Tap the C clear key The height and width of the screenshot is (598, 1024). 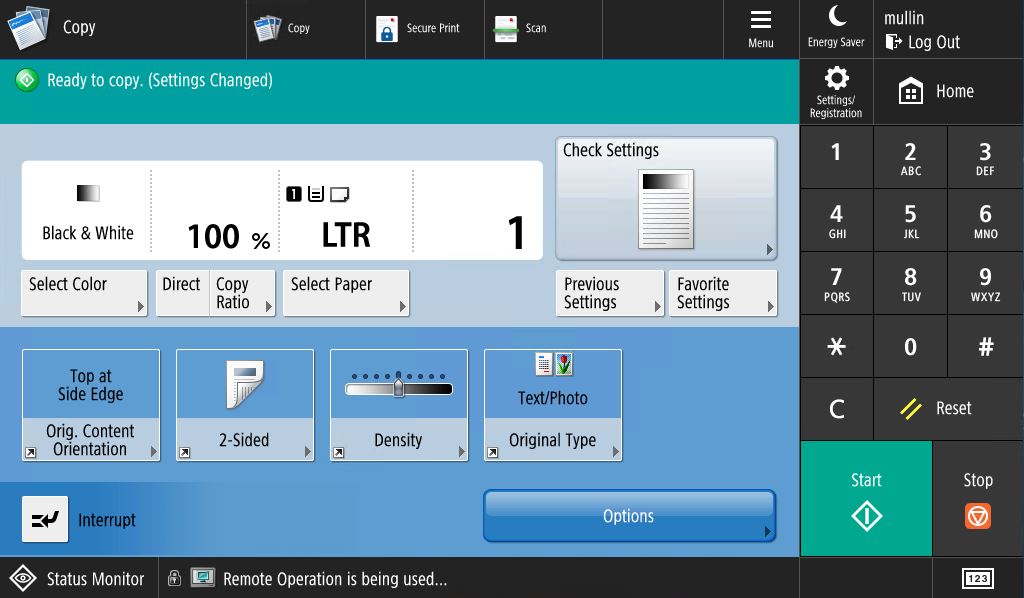pos(837,409)
